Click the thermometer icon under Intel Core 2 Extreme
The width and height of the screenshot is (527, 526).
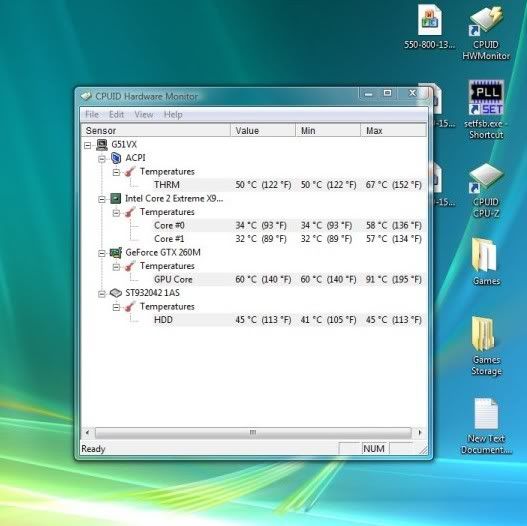coord(130,212)
